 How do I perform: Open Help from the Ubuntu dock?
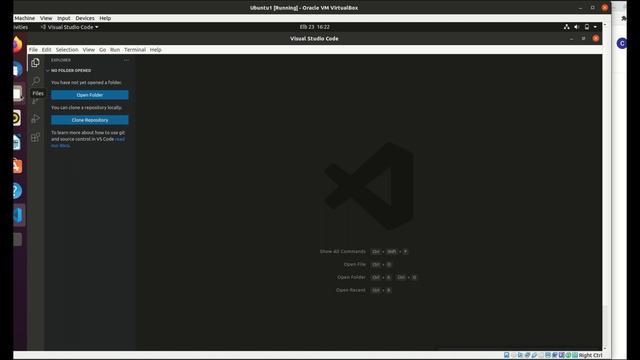(17, 191)
